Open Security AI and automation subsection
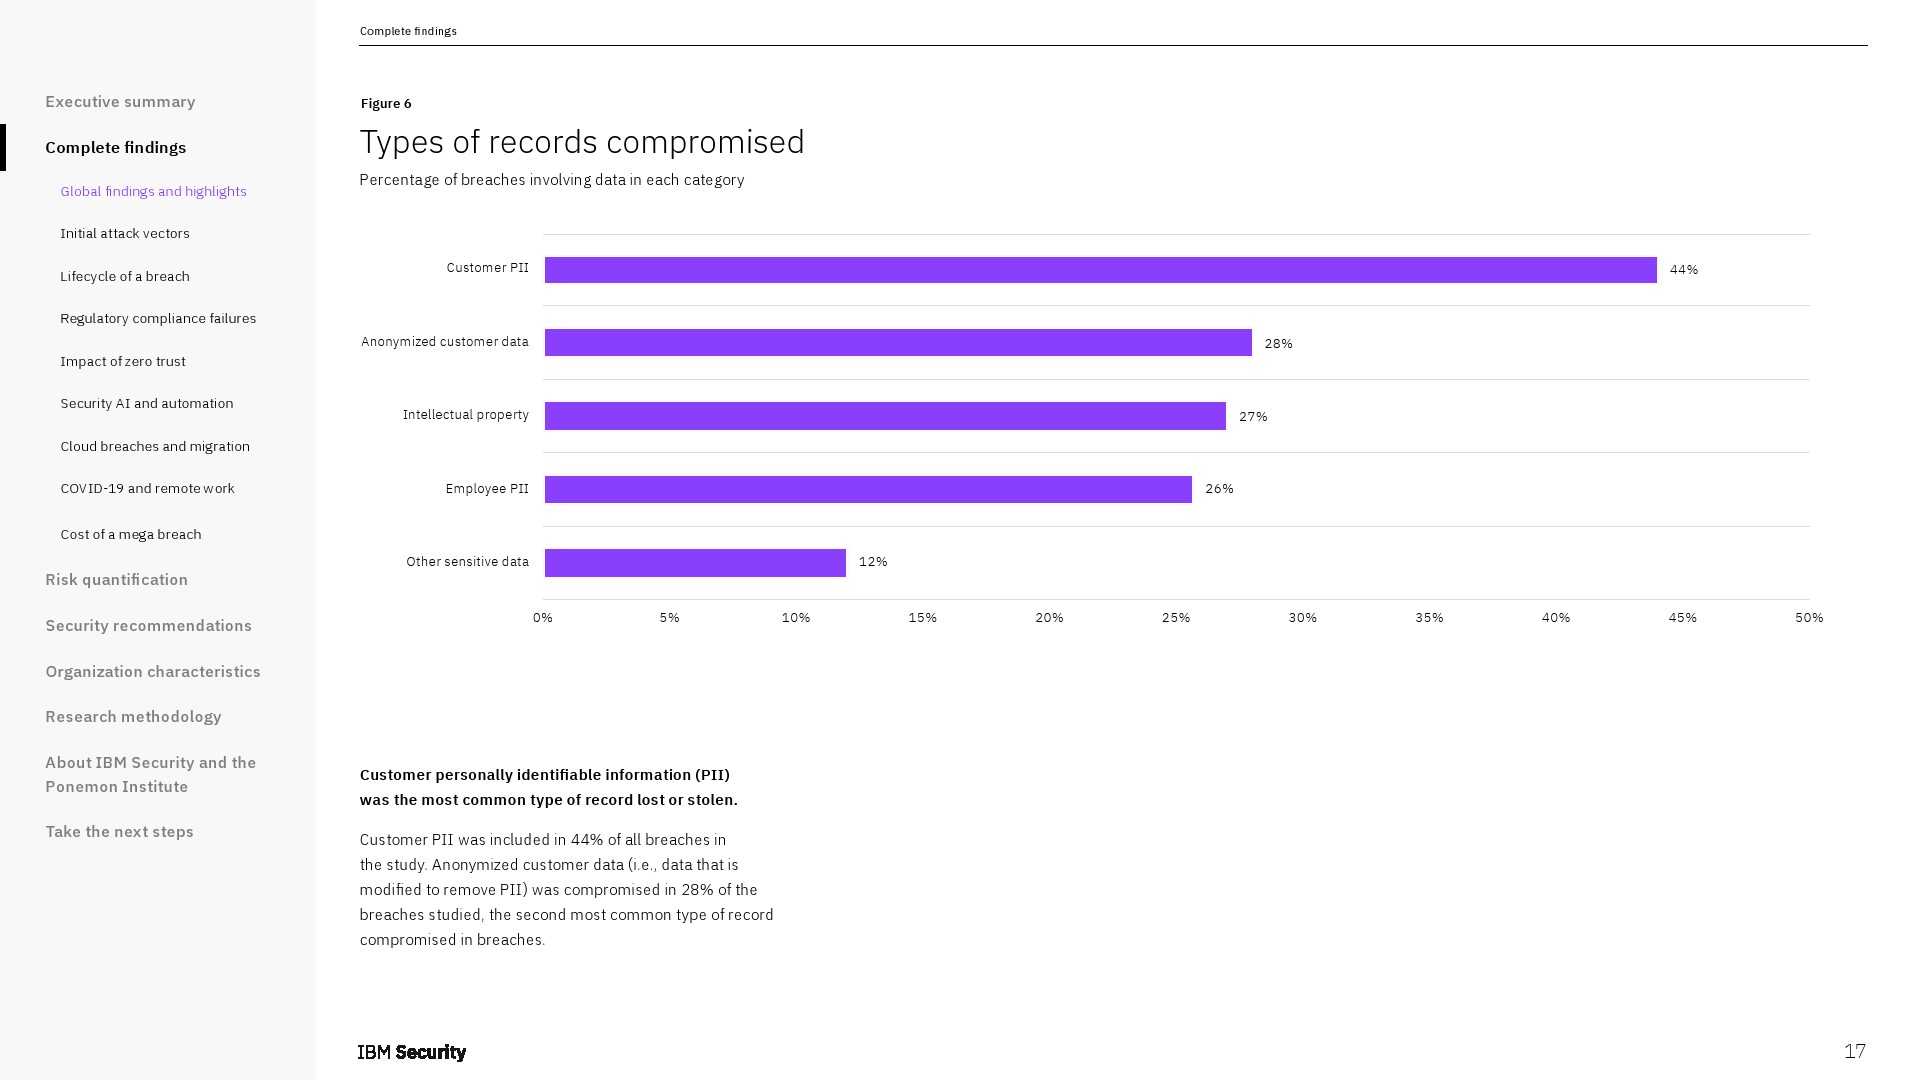The width and height of the screenshot is (1920, 1080). click(x=147, y=404)
